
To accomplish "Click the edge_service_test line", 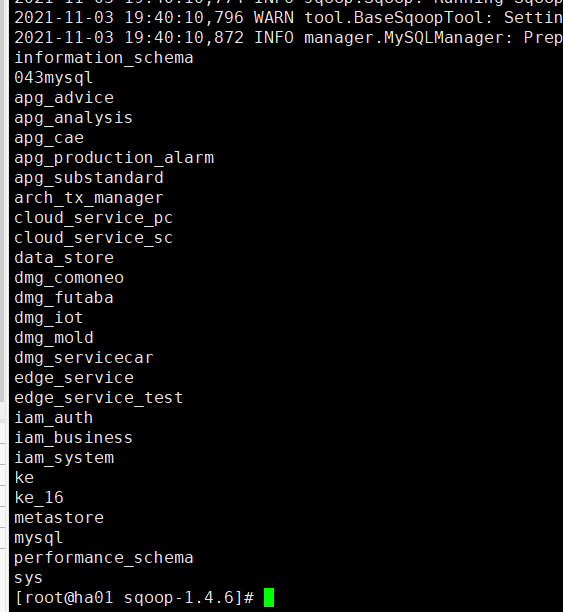I will pos(99,398).
